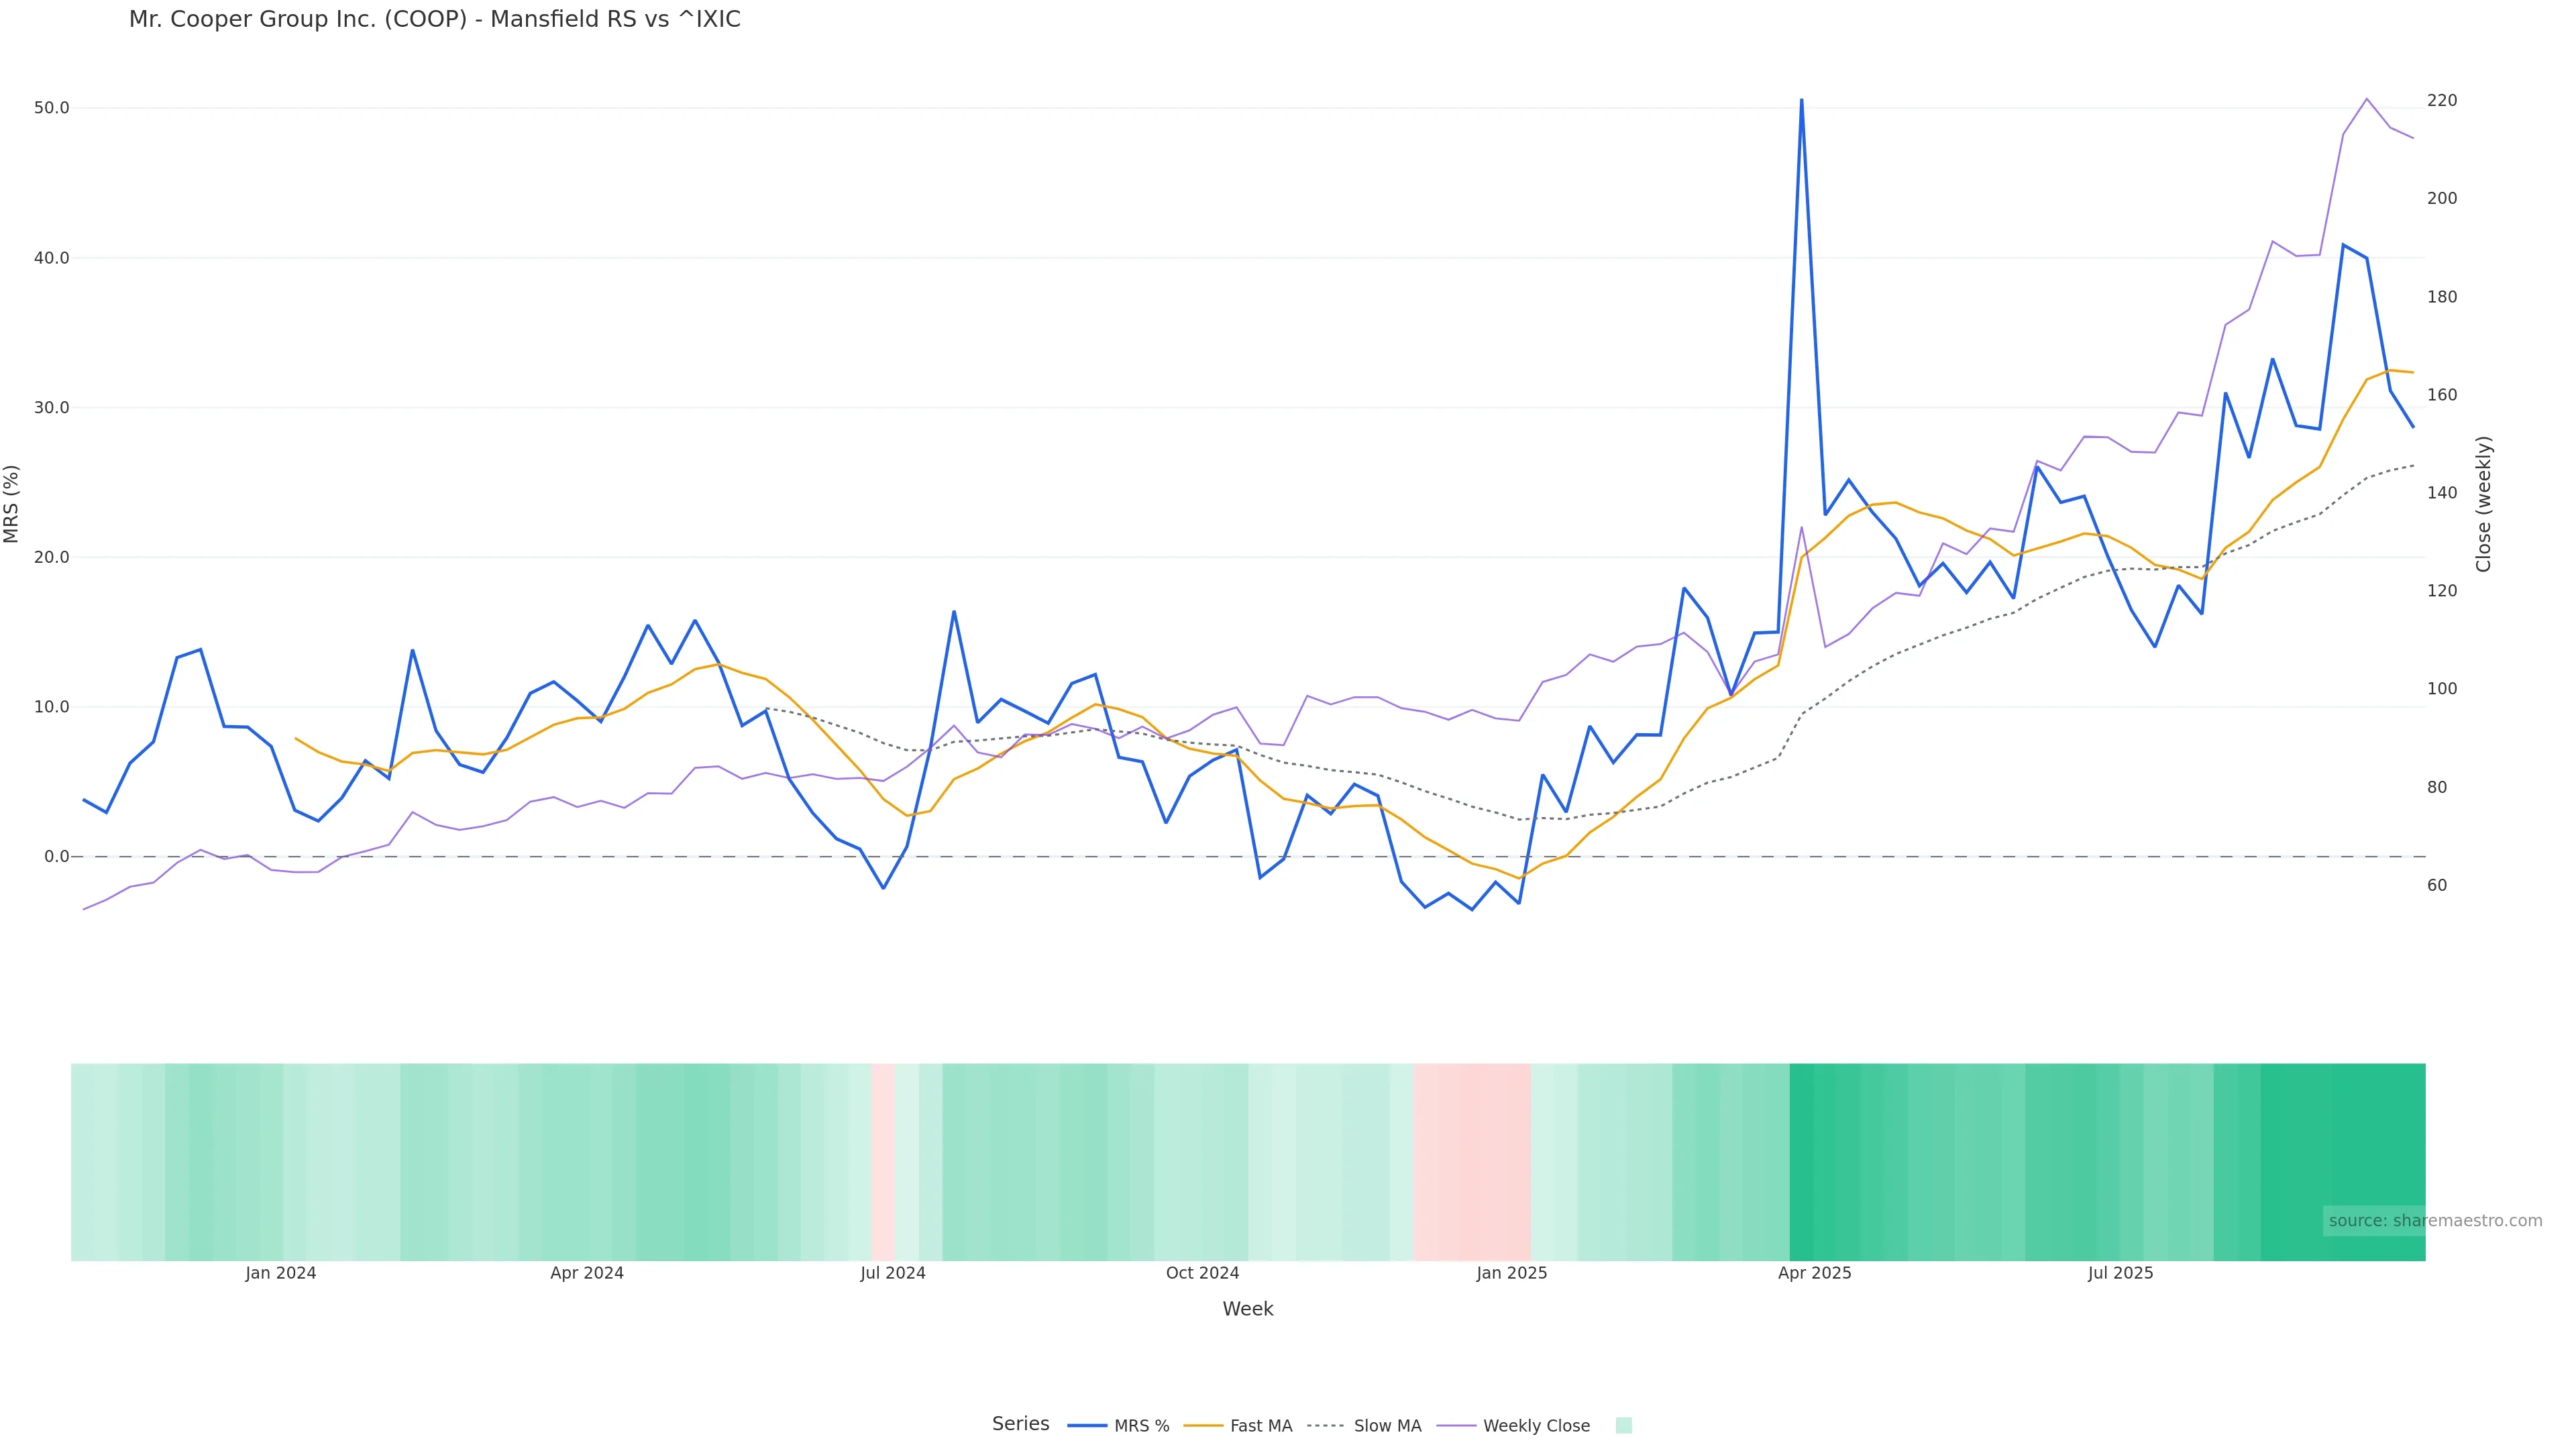Image resolution: width=2576 pixels, height=1449 pixels.
Task: Click the MRS (%) left axis title
Action: coord(12,504)
